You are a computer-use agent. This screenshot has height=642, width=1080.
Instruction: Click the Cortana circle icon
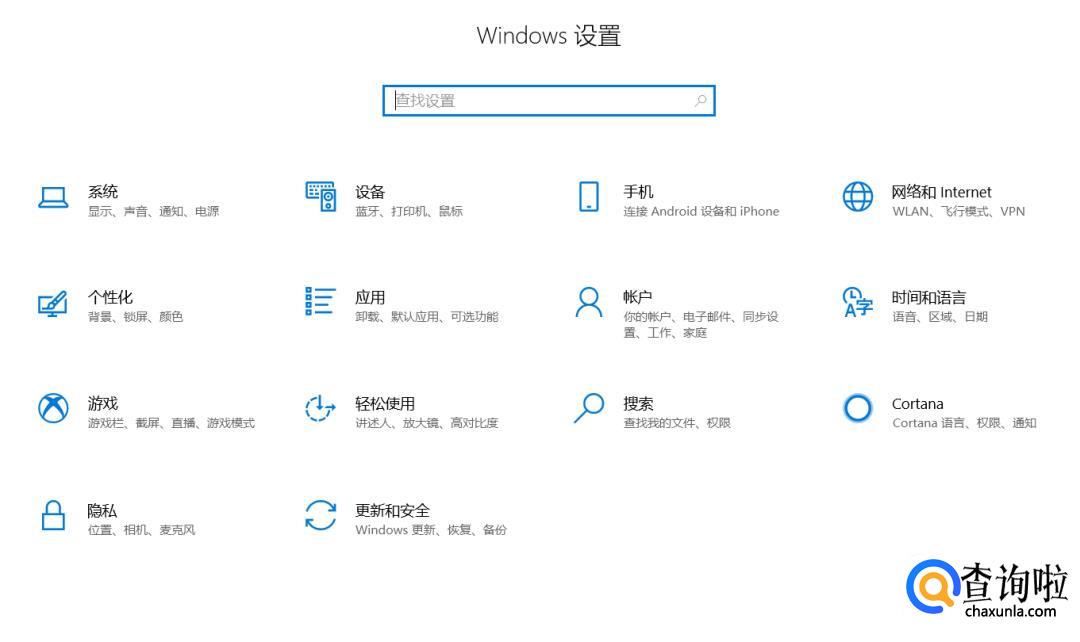coord(858,408)
